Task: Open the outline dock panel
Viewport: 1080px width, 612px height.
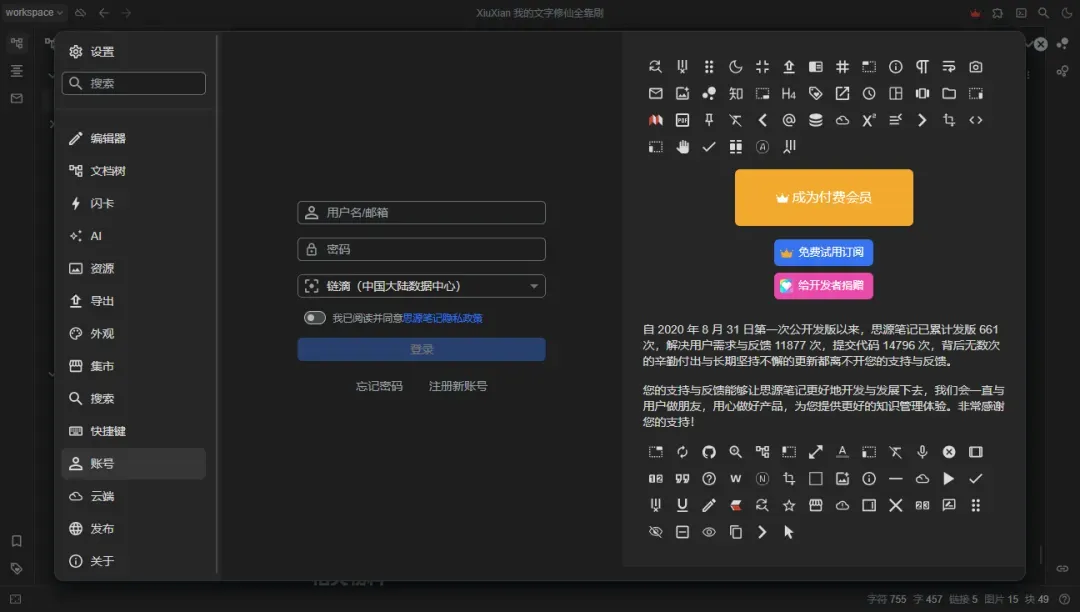Action: pos(17,71)
